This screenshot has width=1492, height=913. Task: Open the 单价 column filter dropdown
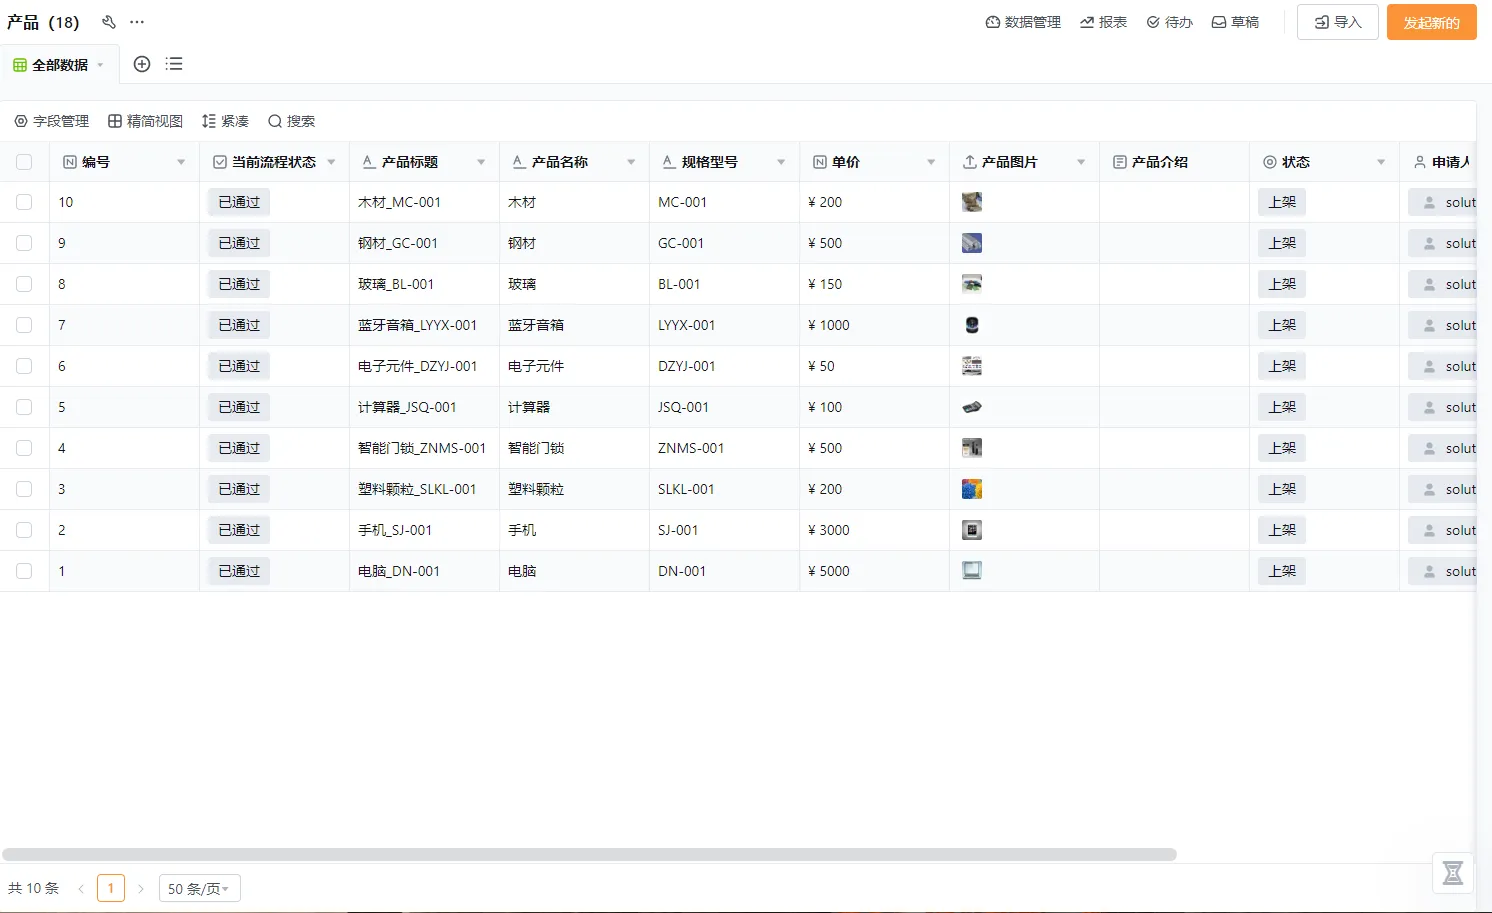tap(931, 160)
